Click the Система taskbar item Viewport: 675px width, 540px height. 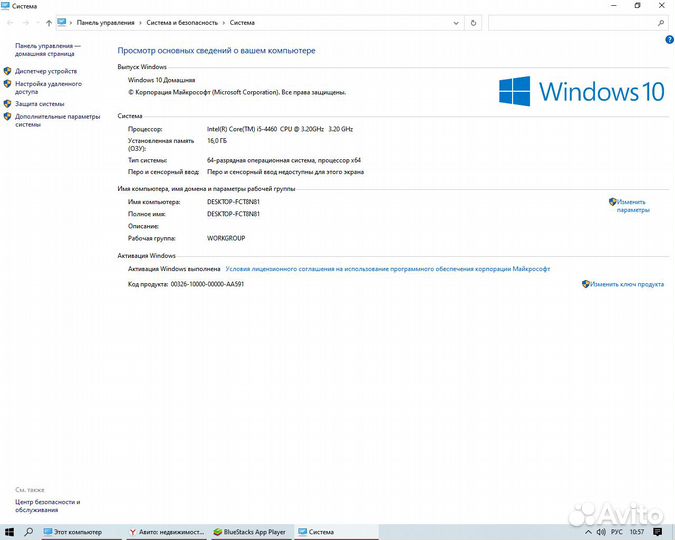pyautogui.click(x=337, y=532)
